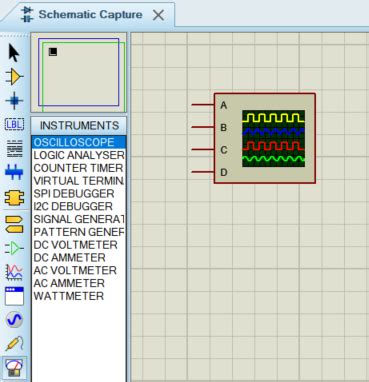This screenshot has width=369, height=382.
Task: Select the Active Popup Mode tool
Action: point(14,296)
